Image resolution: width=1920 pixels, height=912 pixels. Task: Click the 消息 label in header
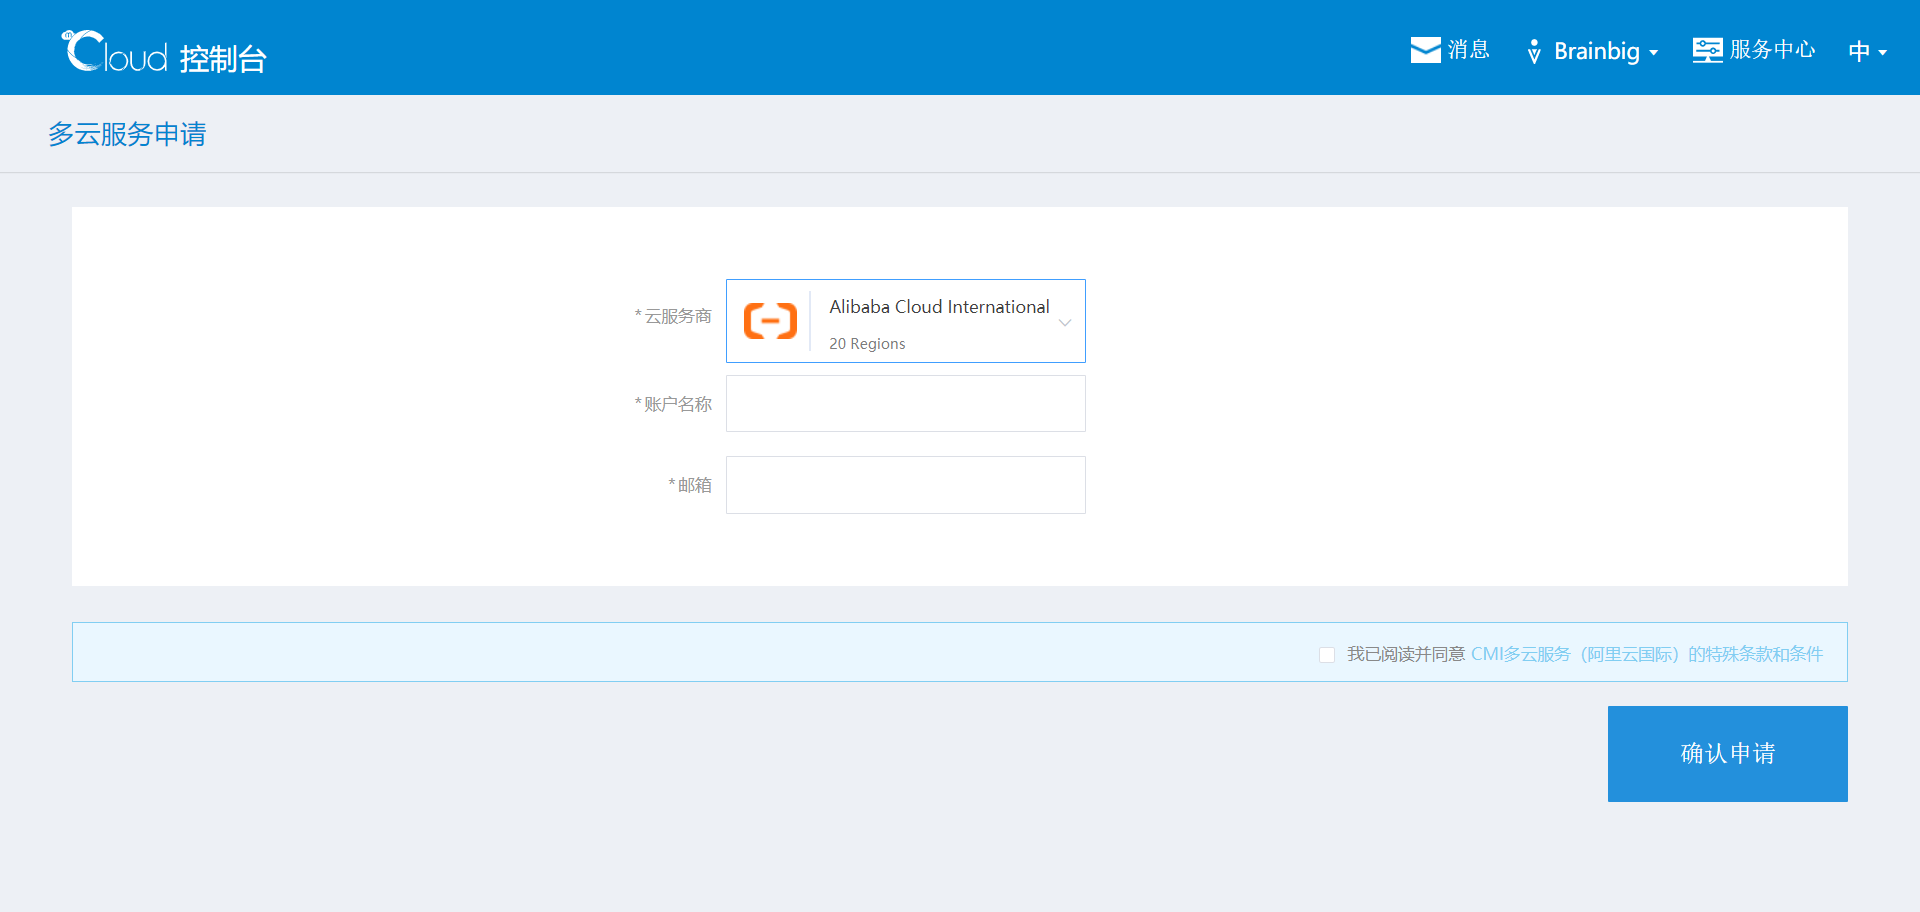click(1469, 50)
